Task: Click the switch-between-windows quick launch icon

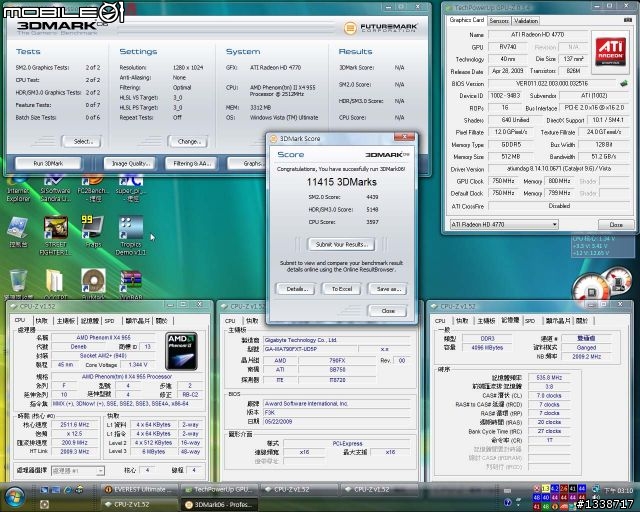Action: 56,489
